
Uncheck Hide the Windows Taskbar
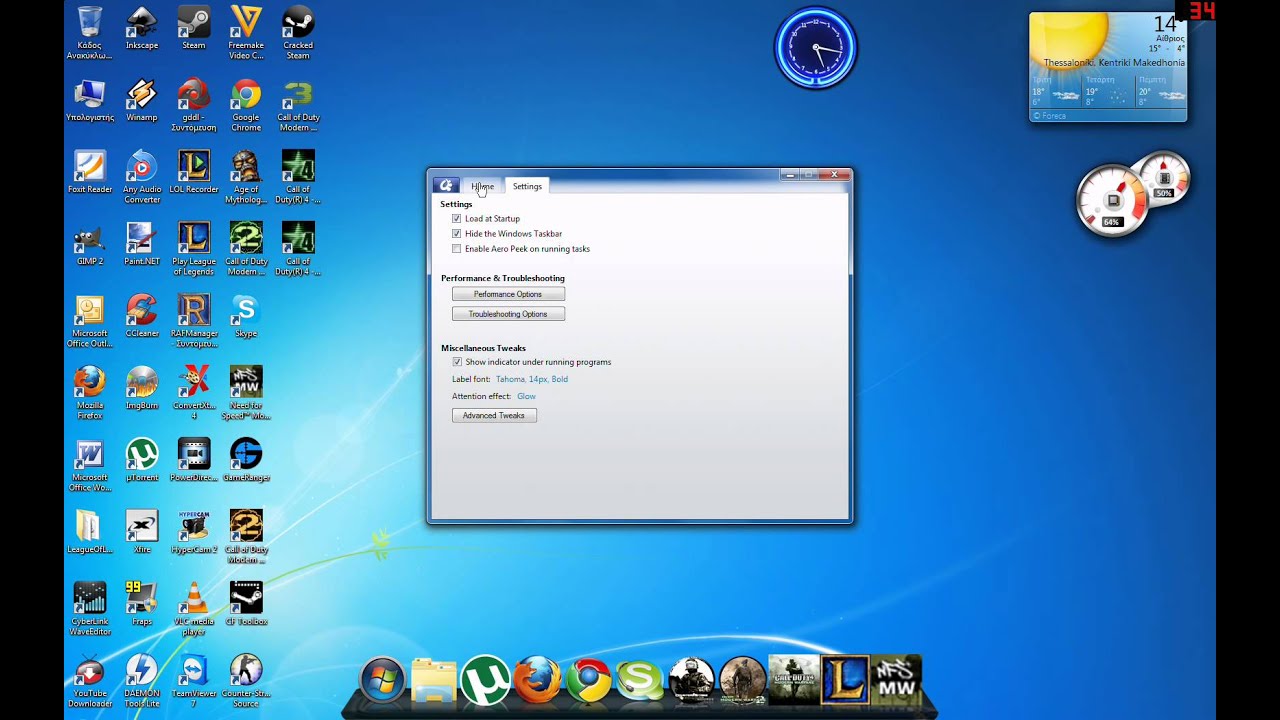(x=457, y=234)
